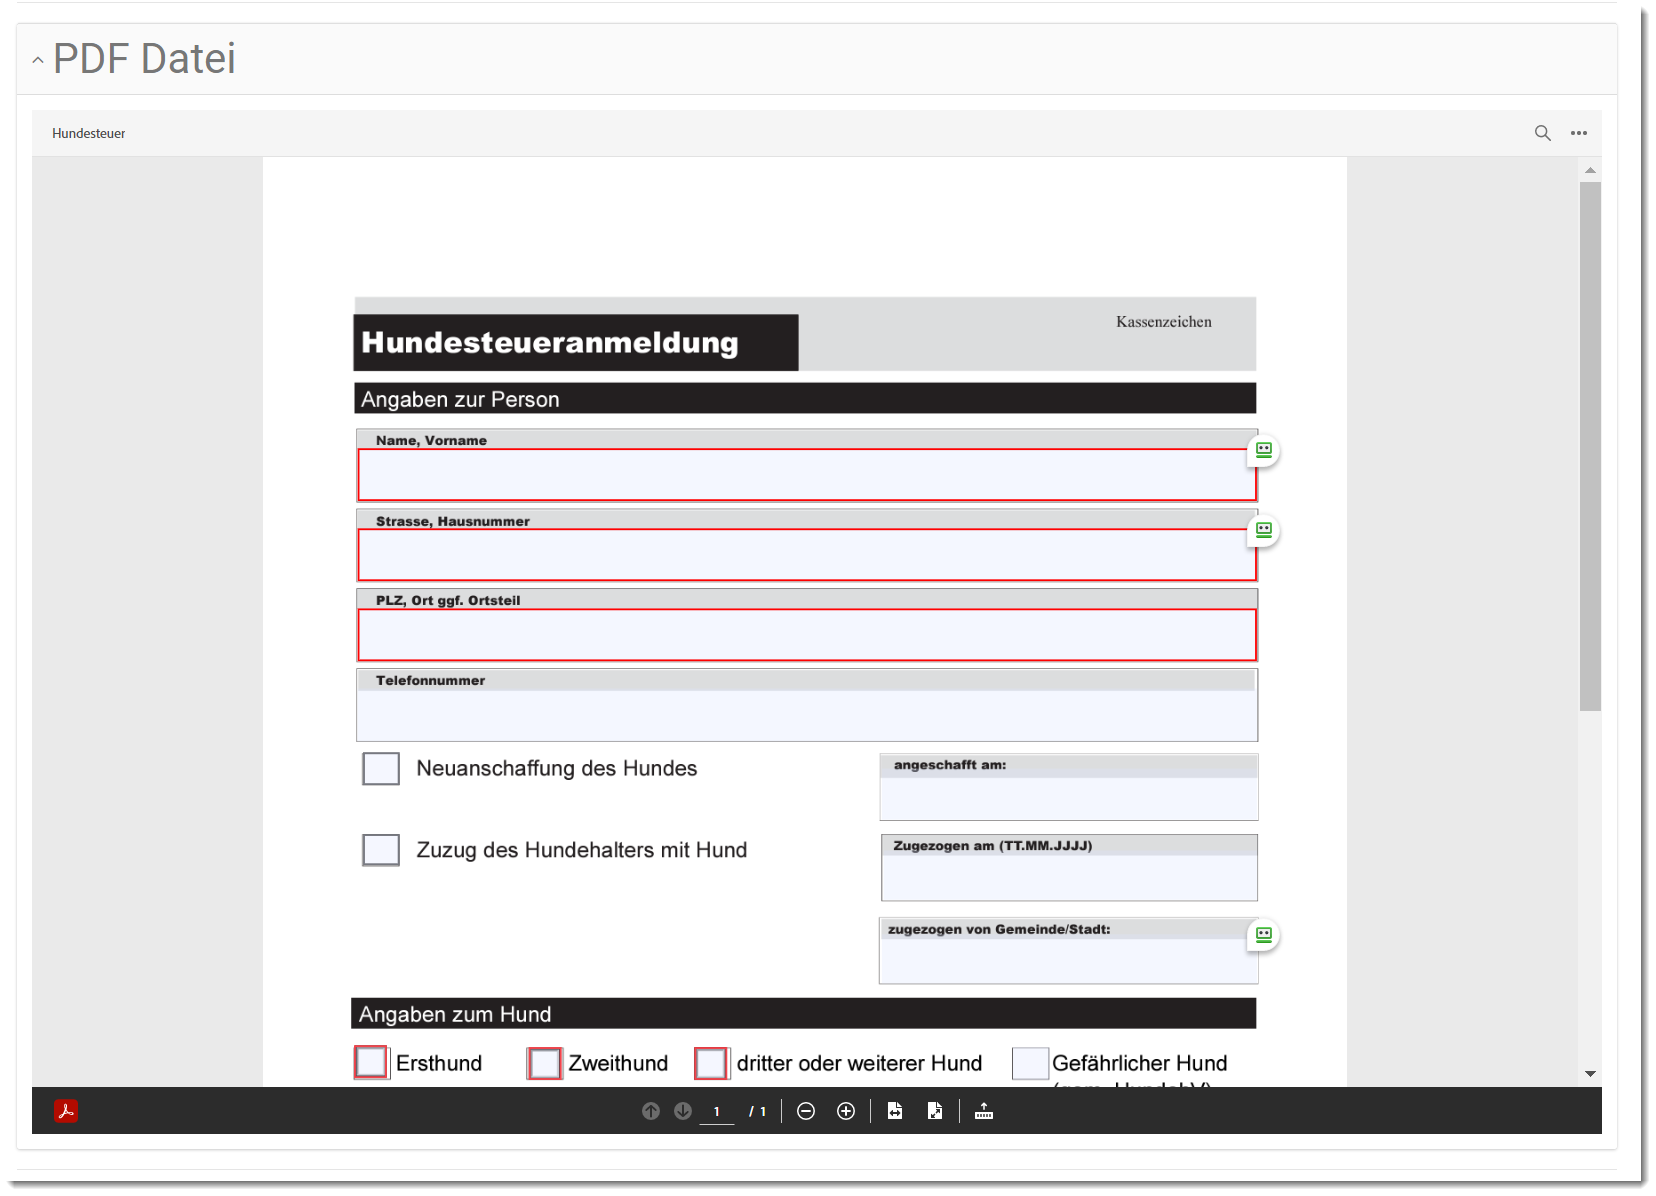Click the toolbar undock icon

coord(984,1111)
